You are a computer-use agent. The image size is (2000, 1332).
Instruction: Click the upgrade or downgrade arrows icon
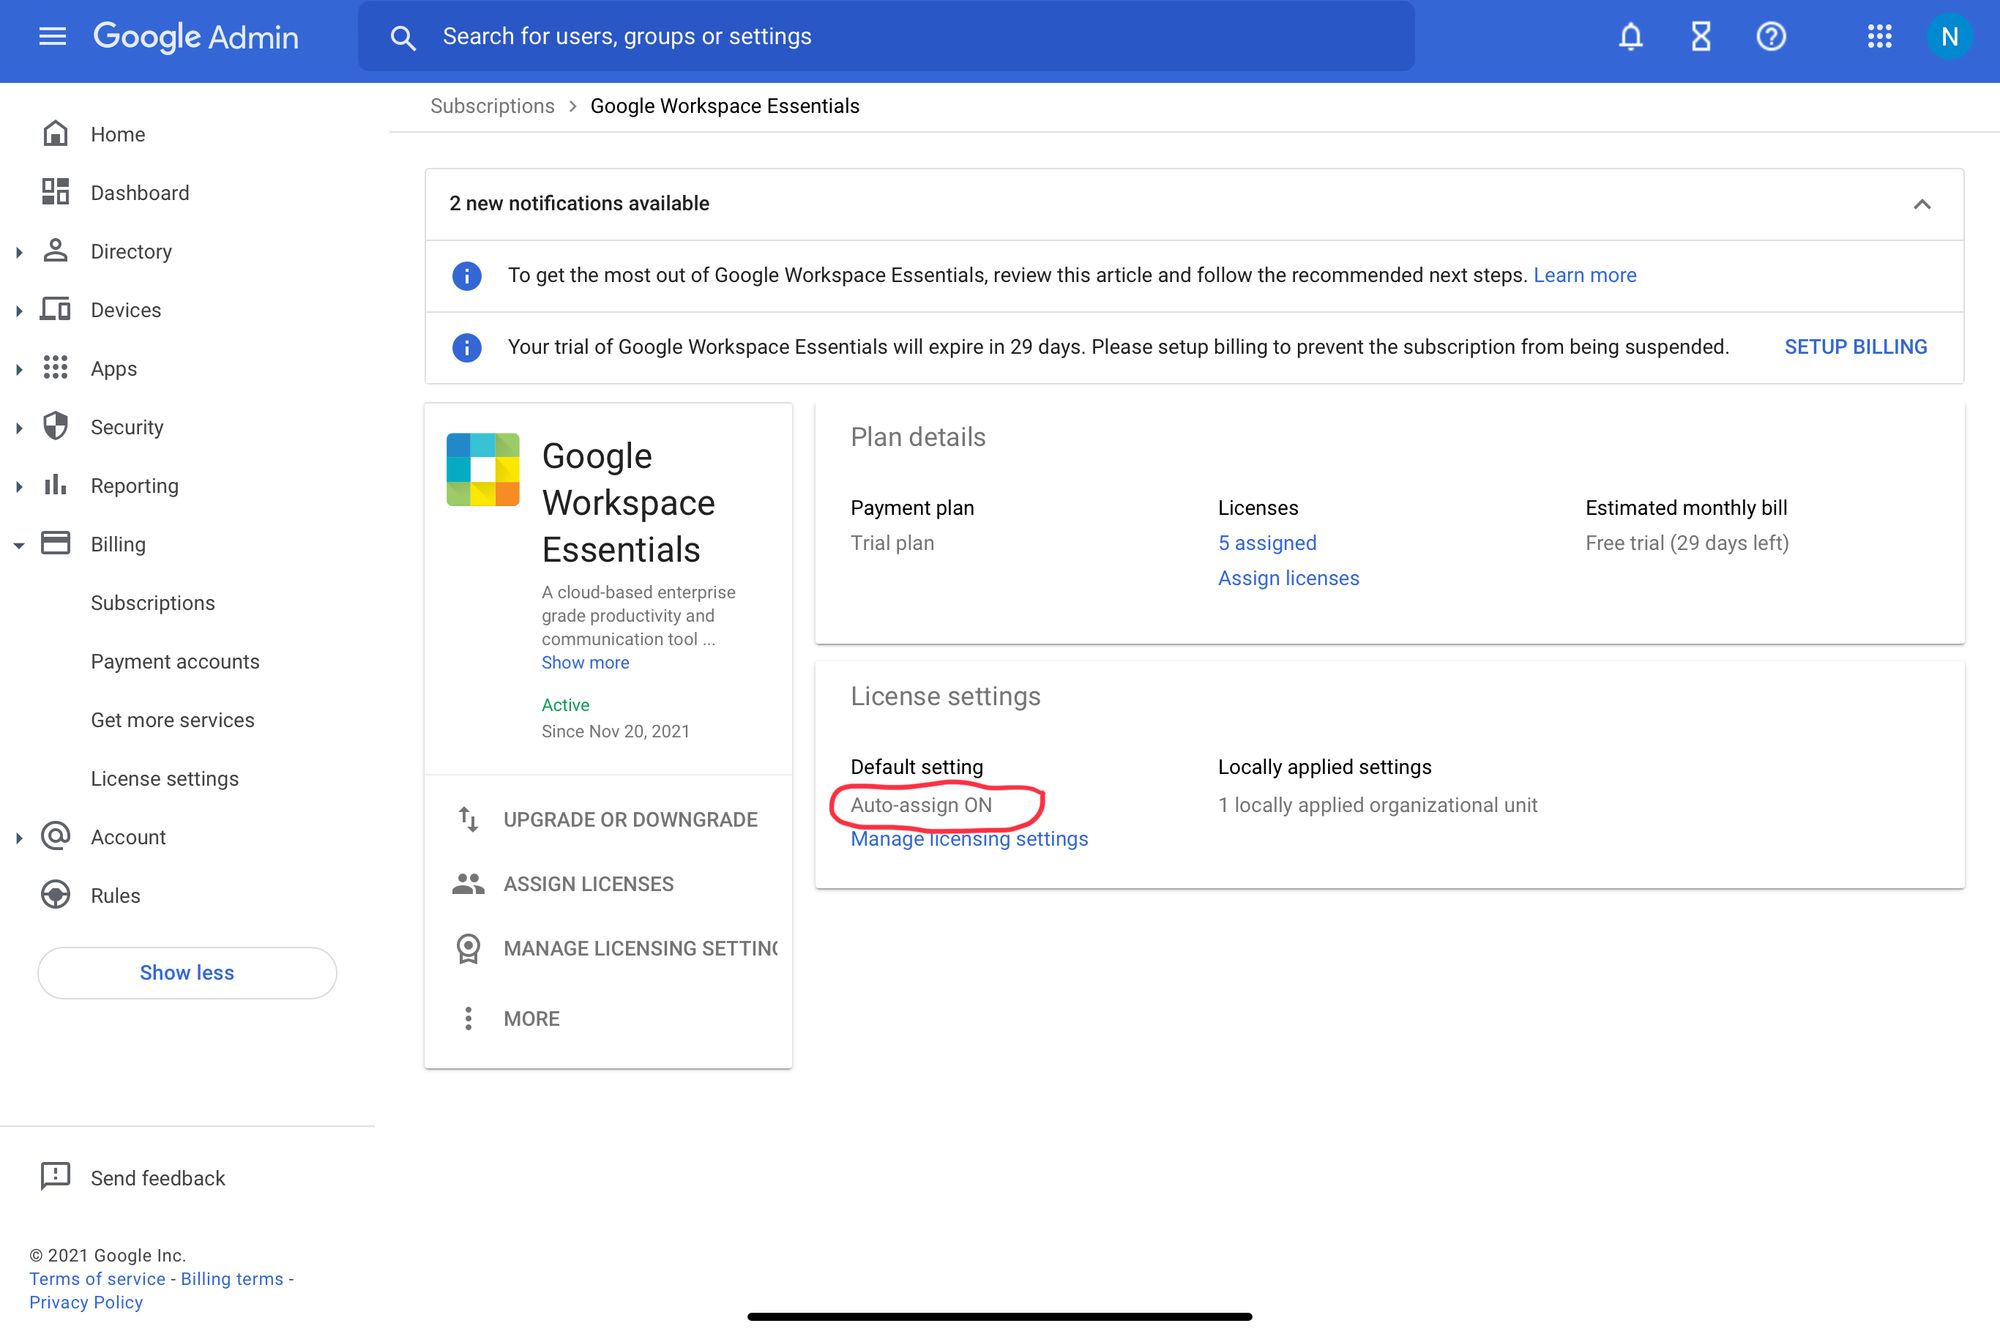[x=468, y=819]
